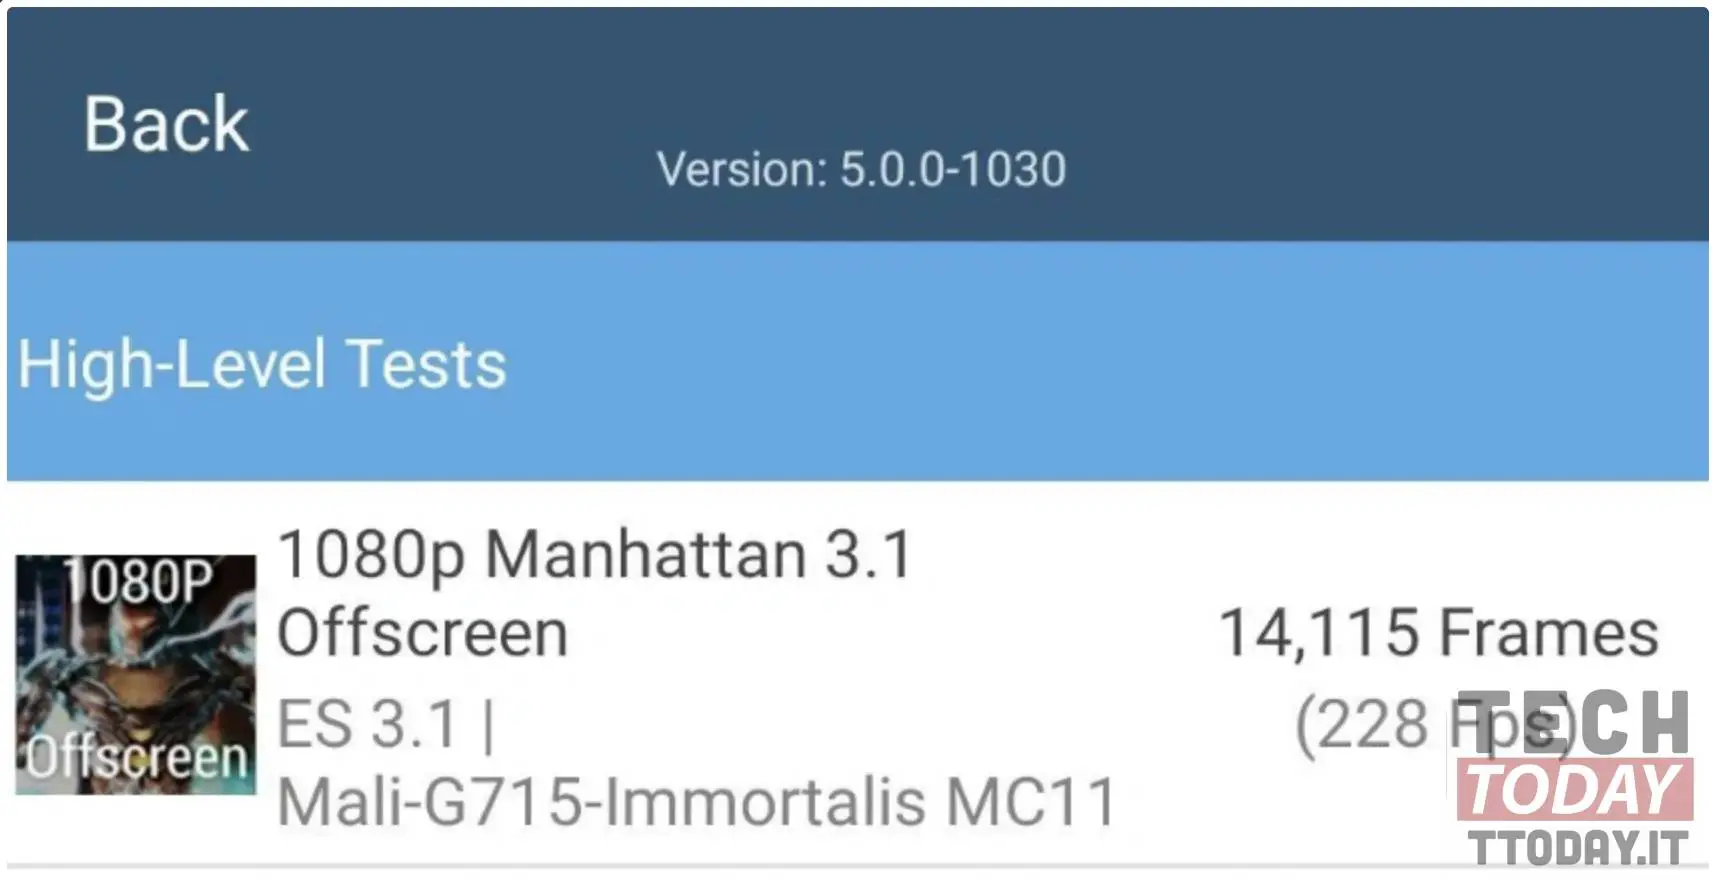This screenshot has height=880, width=1712.
Task: Visit the TTODAY.IT link
Action: 1579,847
